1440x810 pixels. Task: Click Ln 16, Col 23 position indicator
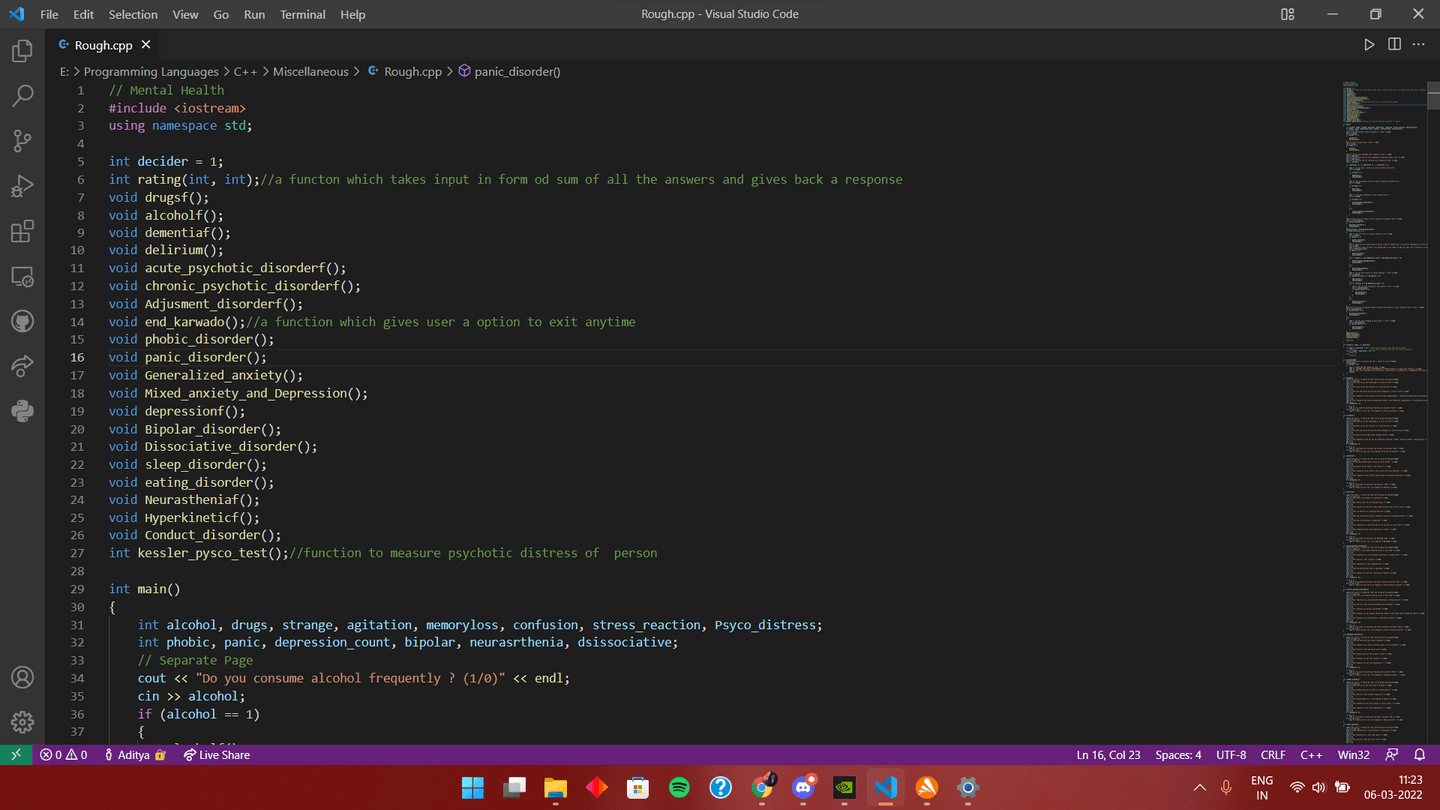pyautogui.click(x=1108, y=755)
